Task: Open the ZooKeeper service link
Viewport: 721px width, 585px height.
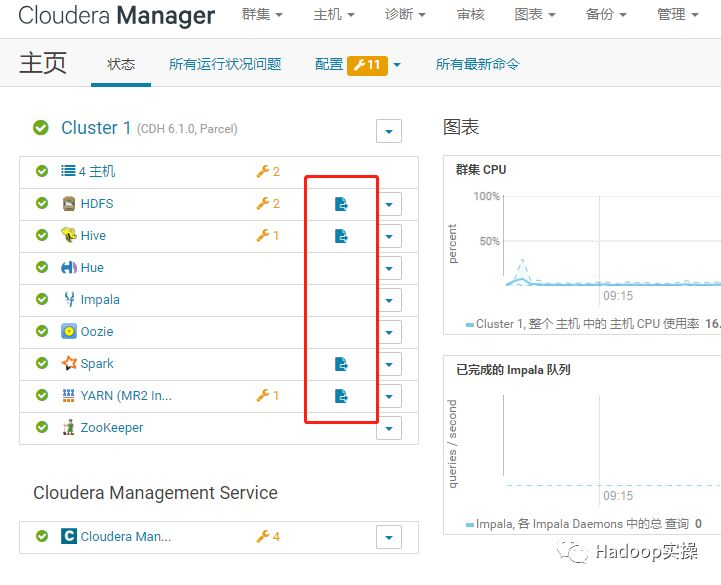Action: tap(112, 428)
